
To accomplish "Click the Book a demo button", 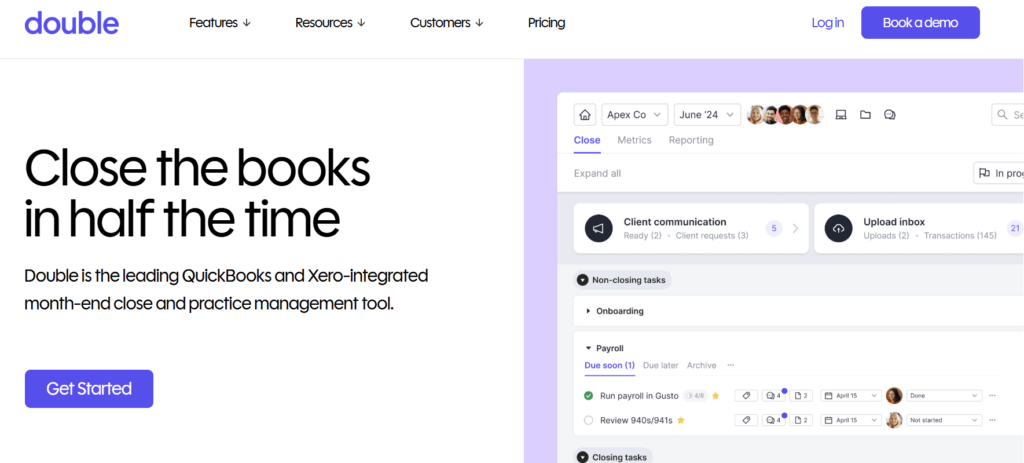I will pyautogui.click(x=920, y=22).
